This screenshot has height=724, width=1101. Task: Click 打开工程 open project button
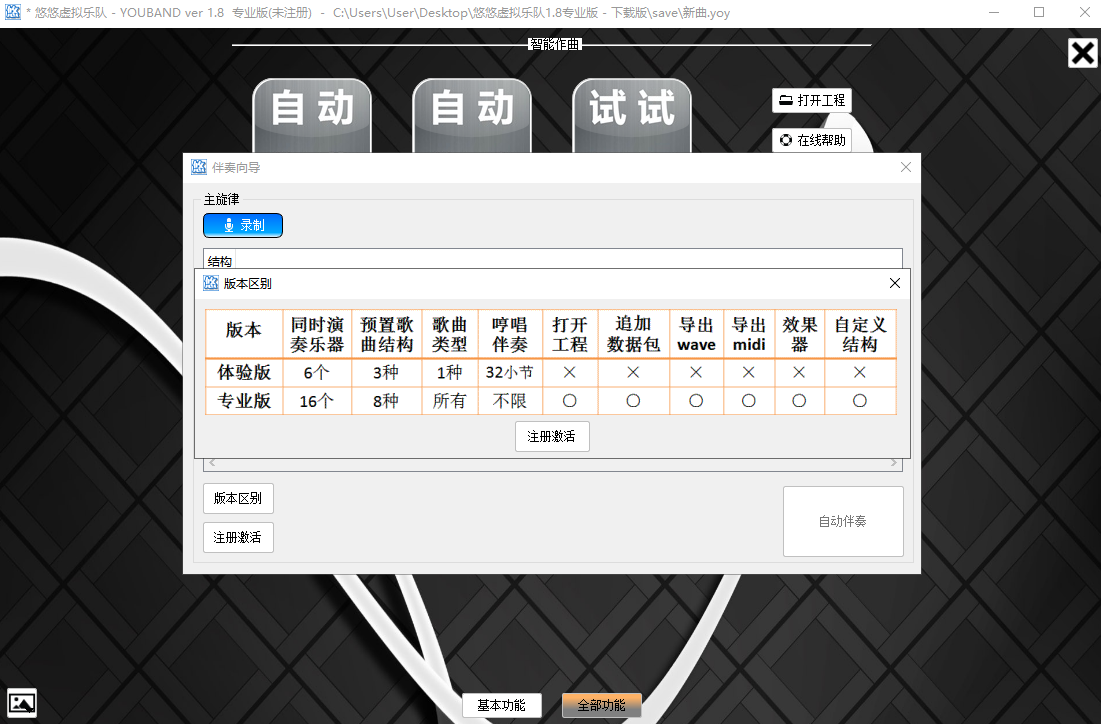tap(812, 100)
